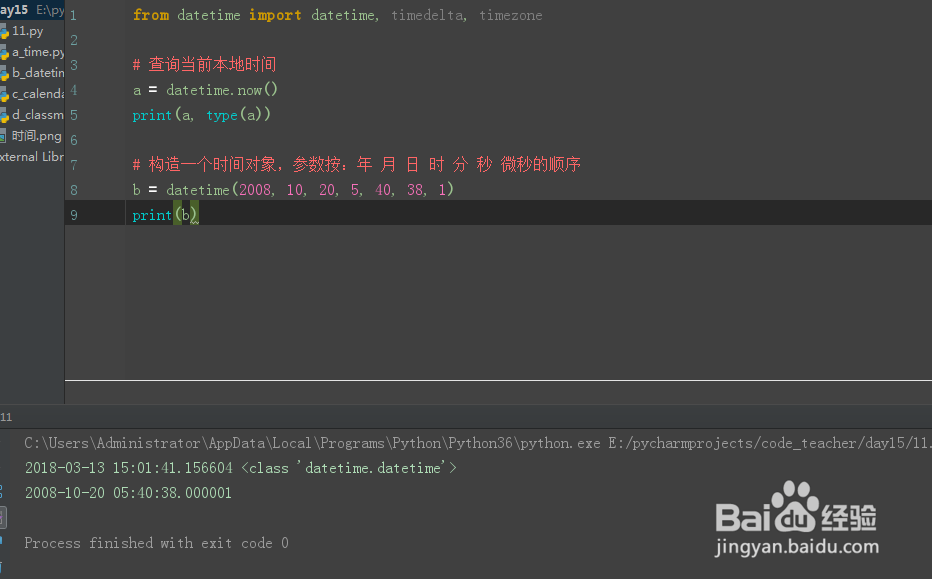Open the b_datetime file in the tree

(38, 73)
